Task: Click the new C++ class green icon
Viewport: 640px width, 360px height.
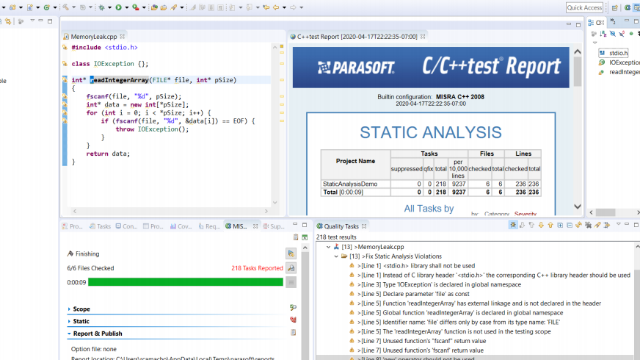Action: (x=47, y=7)
